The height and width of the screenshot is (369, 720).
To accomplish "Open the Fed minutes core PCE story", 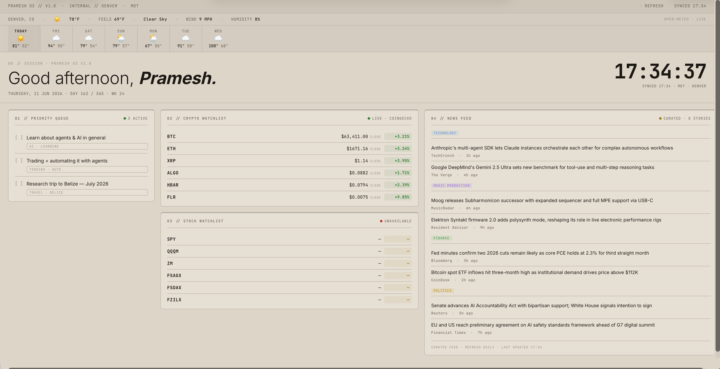I will point(540,253).
